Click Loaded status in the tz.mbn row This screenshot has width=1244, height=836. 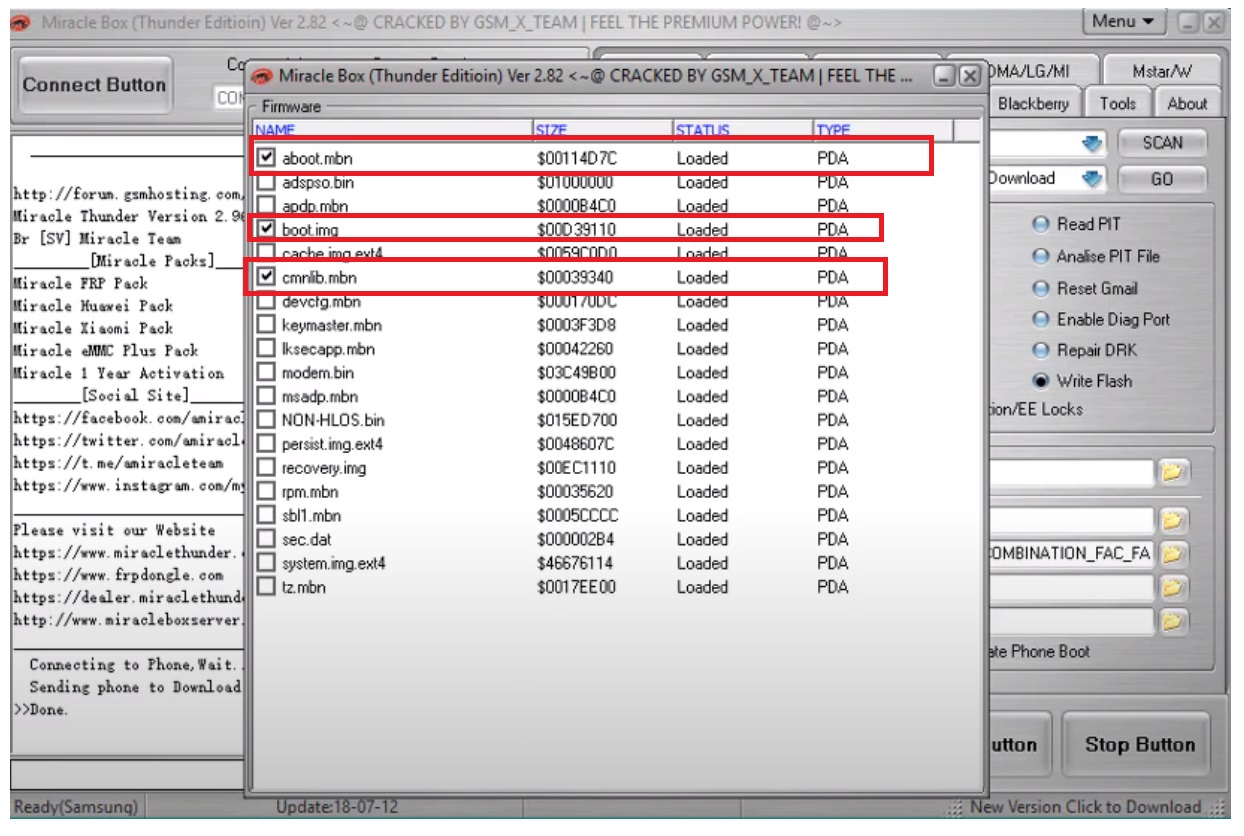pos(702,587)
